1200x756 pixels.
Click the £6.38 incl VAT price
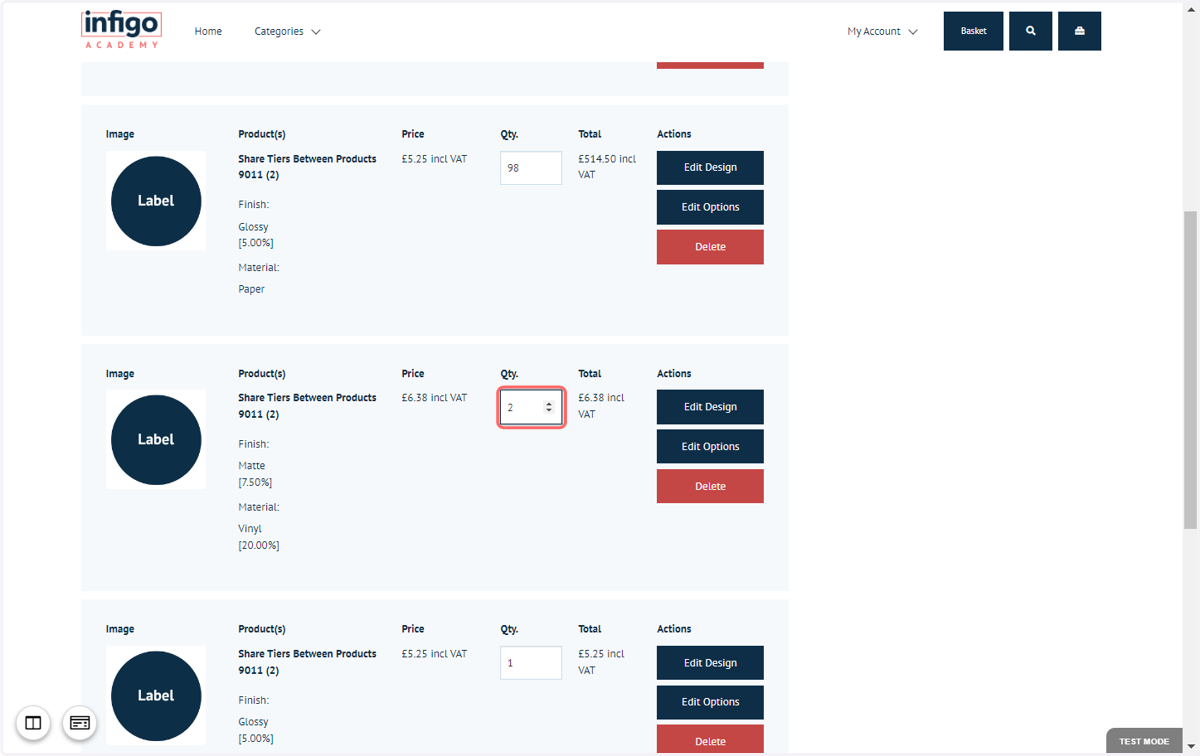coord(434,398)
